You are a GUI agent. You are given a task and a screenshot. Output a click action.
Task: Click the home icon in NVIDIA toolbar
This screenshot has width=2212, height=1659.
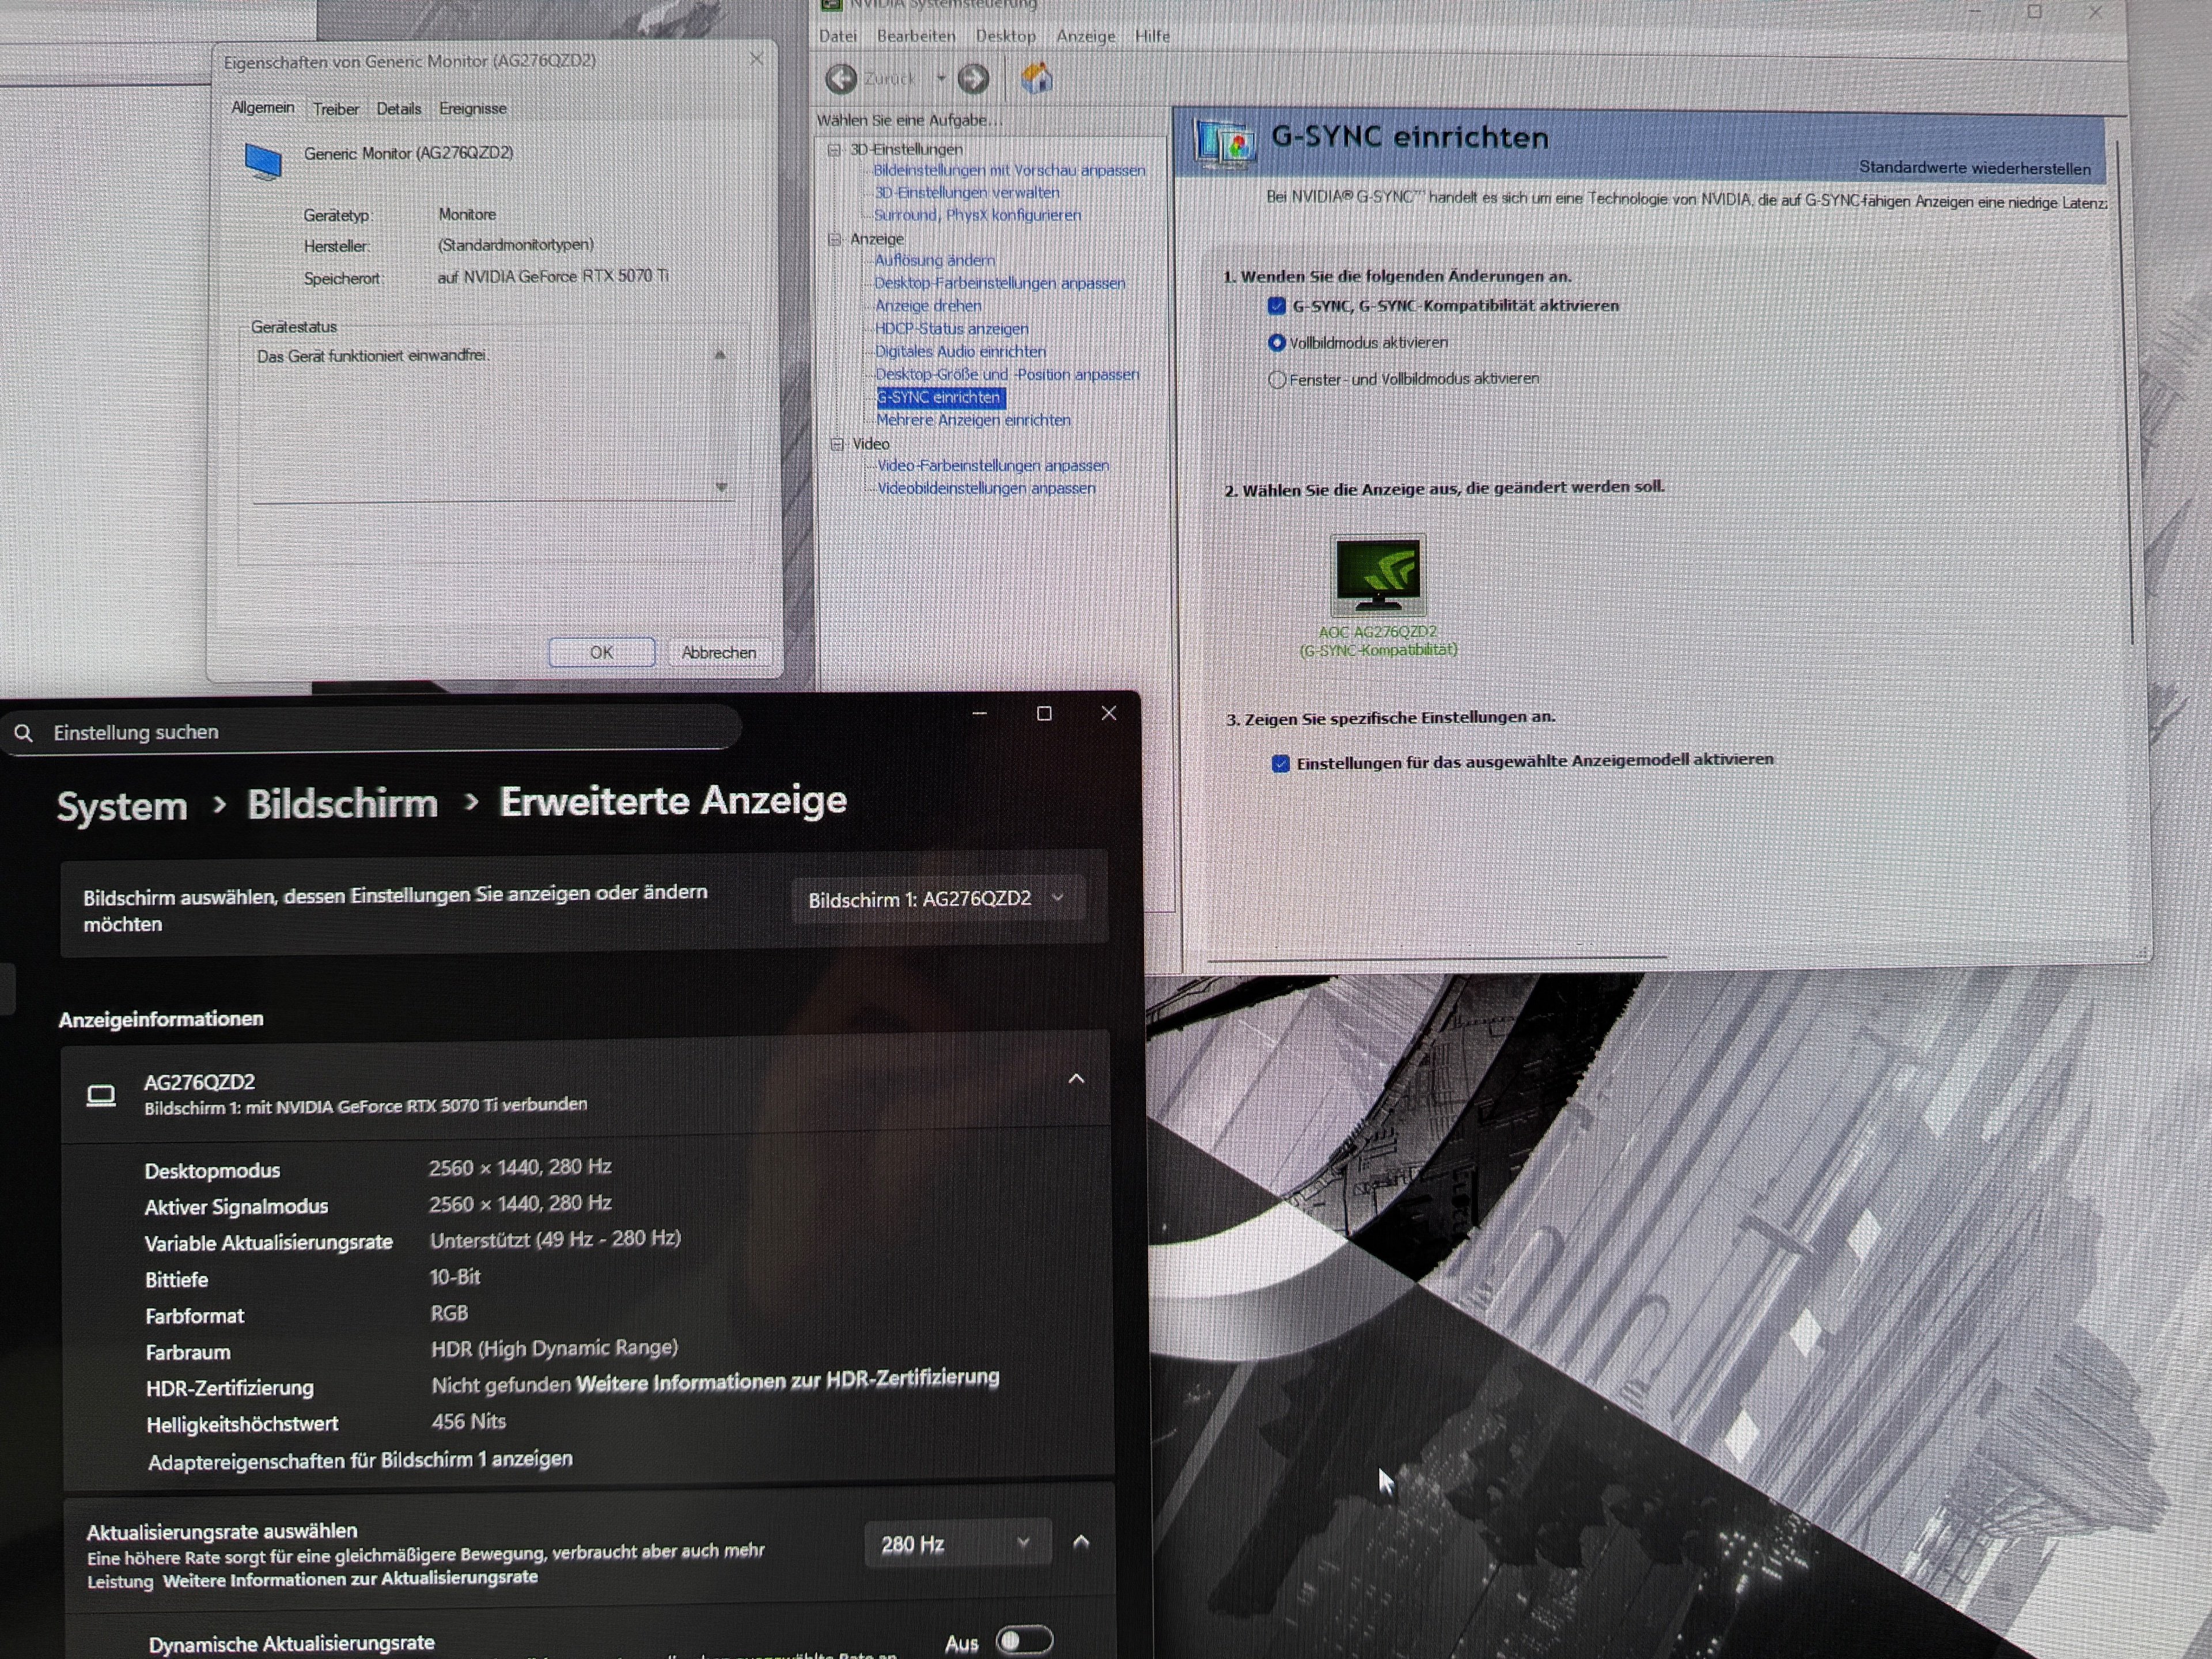pos(1036,78)
